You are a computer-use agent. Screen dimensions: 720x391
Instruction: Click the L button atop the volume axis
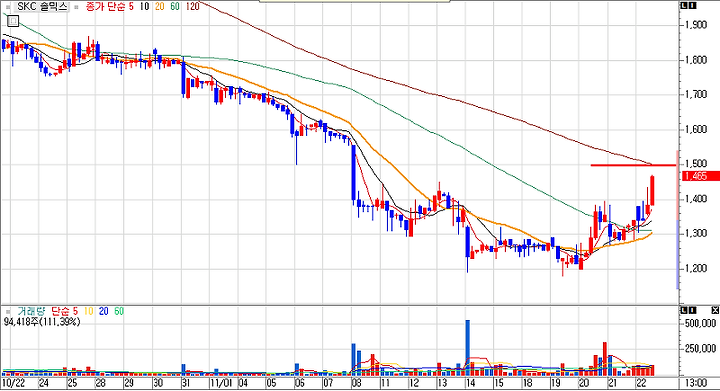coord(684,310)
